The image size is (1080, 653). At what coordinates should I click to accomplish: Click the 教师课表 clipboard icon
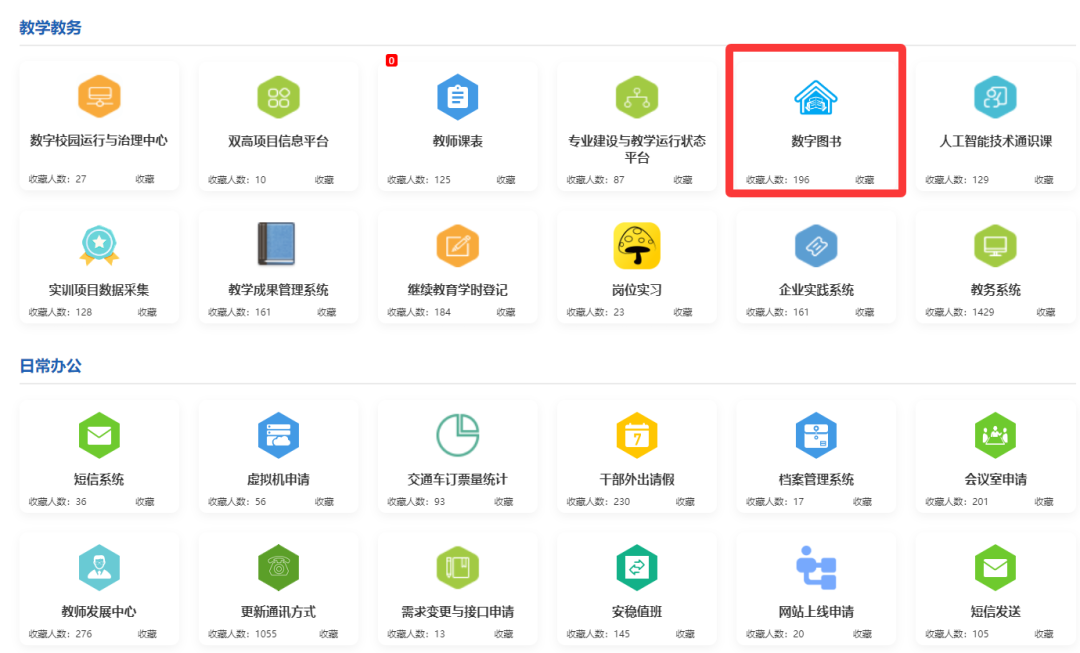(457, 97)
